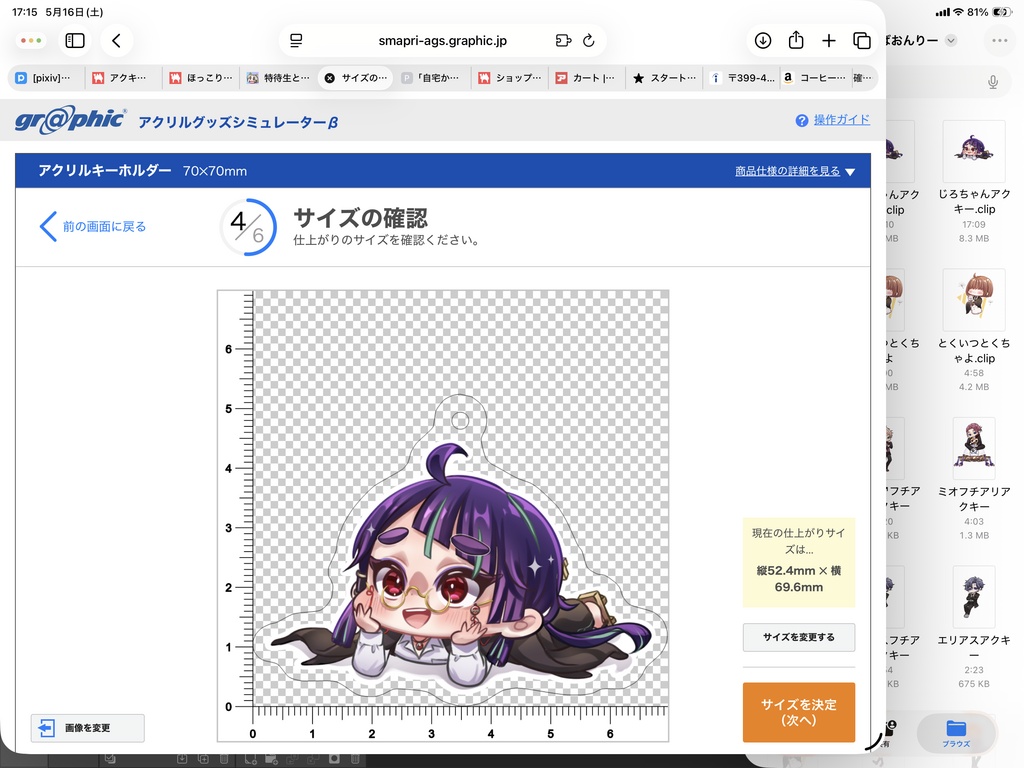This screenshot has width=1024, height=768.
Task: Open the page reader menu icon
Action: [296, 40]
